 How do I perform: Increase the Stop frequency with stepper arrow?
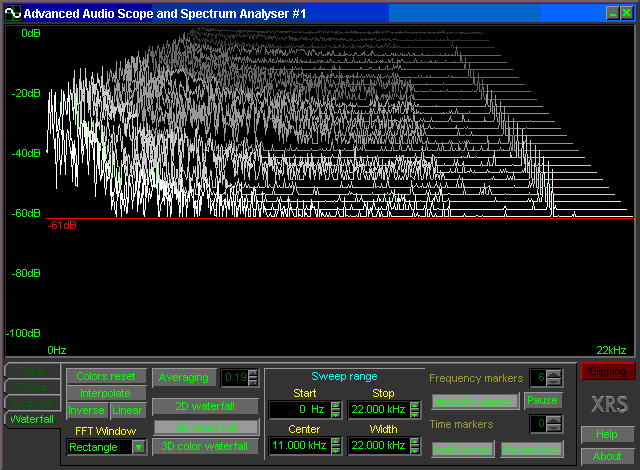tap(412, 405)
